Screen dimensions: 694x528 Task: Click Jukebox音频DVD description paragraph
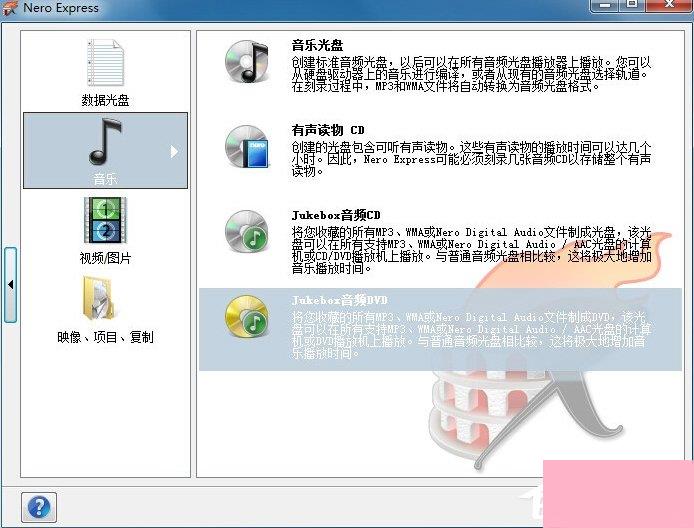point(471,335)
